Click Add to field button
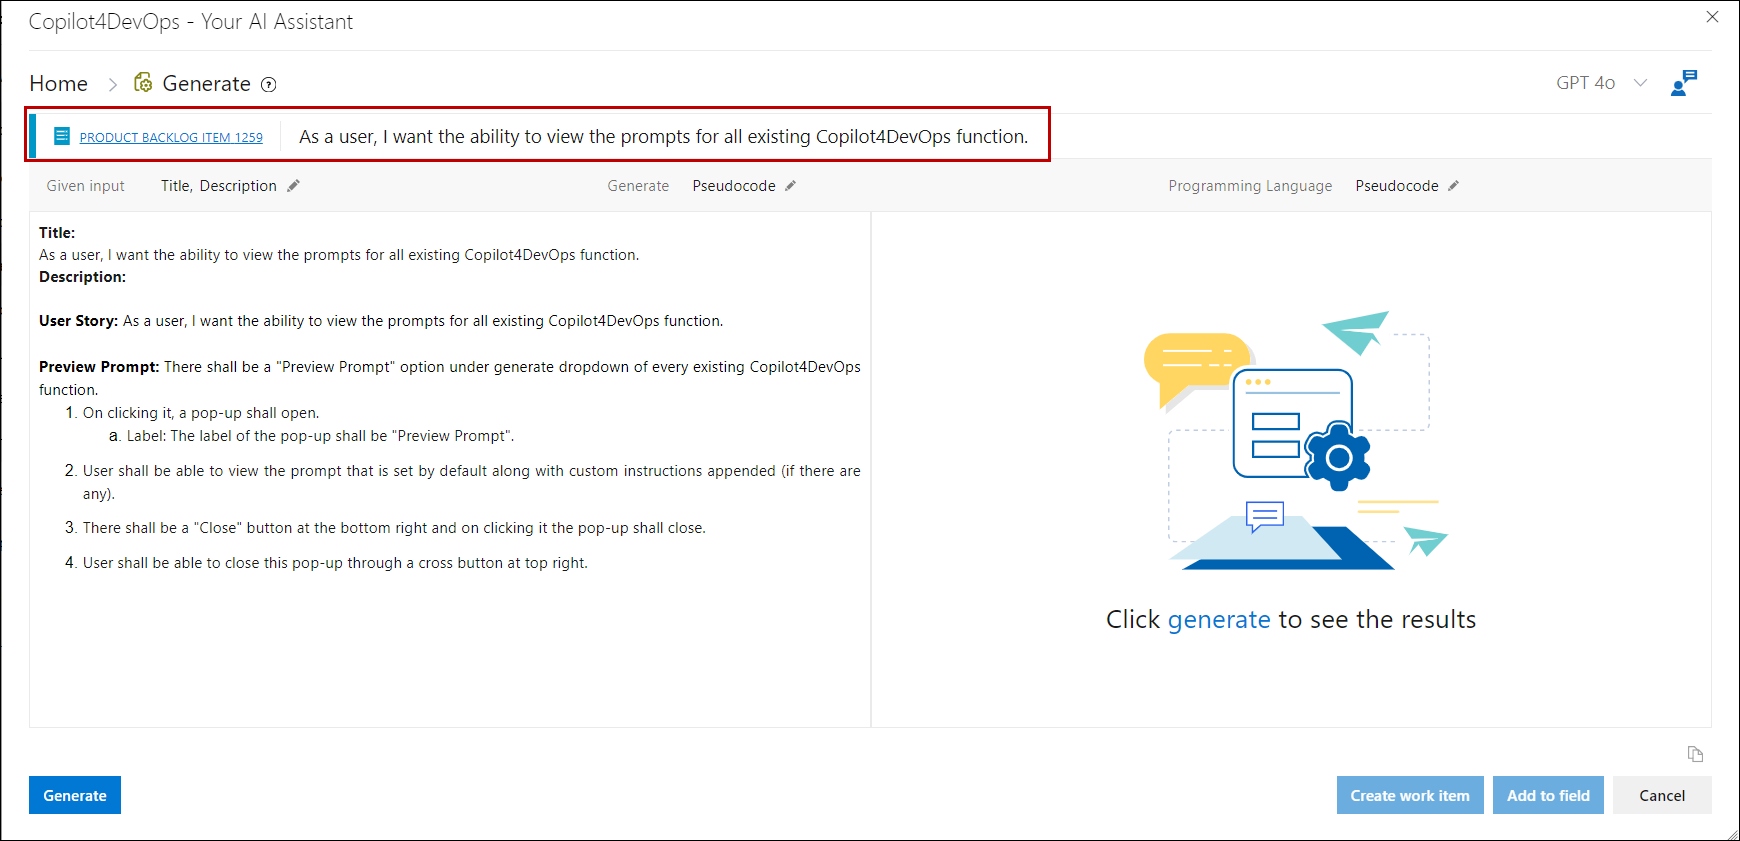The height and width of the screenshot is (841, 1740). point(1548,795)
